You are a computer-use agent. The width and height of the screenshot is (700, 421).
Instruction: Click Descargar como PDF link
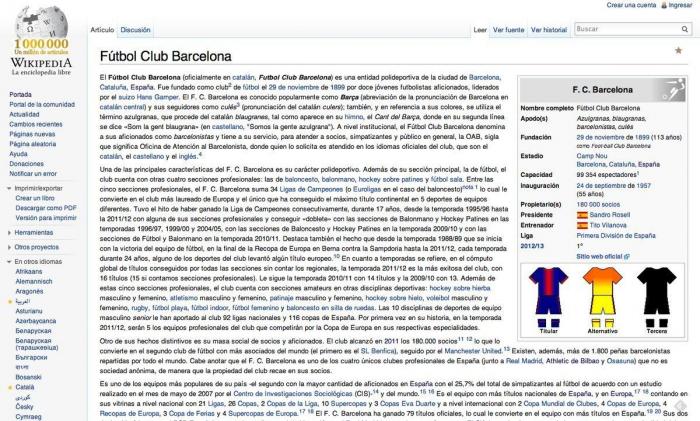pos(46,208)
